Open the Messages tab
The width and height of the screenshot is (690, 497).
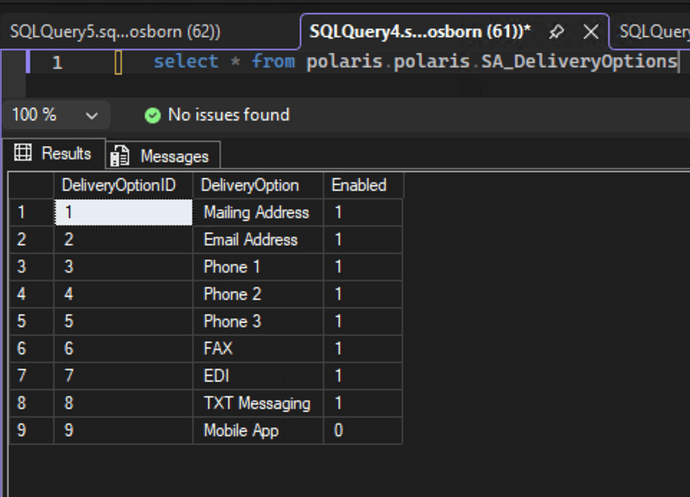point(163,156)
